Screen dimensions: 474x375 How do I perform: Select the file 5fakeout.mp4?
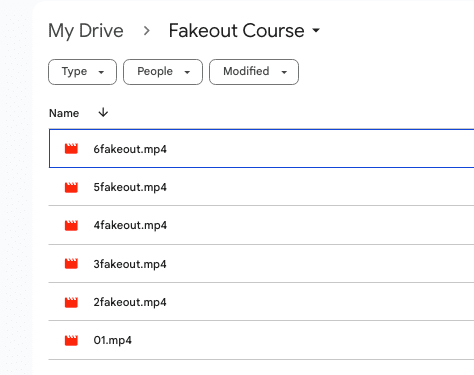[261, 187]
